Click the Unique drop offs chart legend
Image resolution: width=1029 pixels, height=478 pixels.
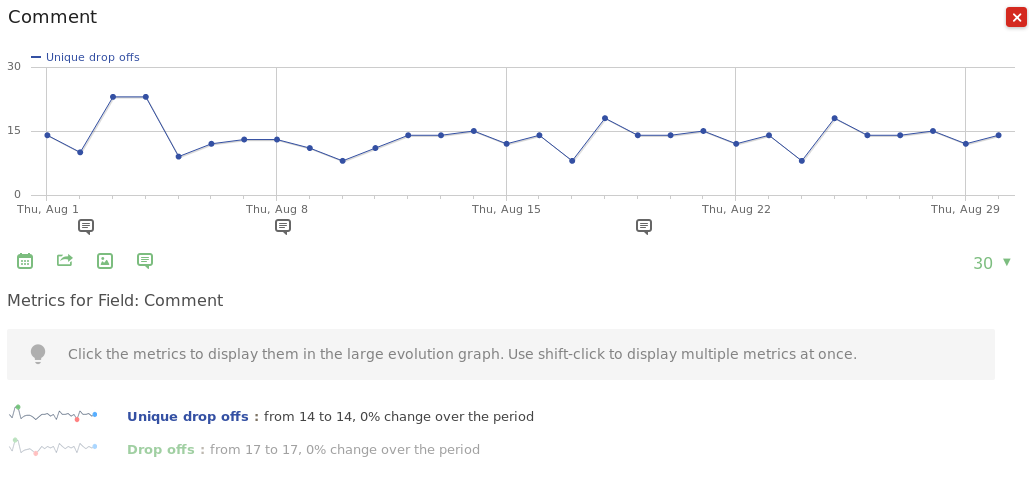coord(86,57)
